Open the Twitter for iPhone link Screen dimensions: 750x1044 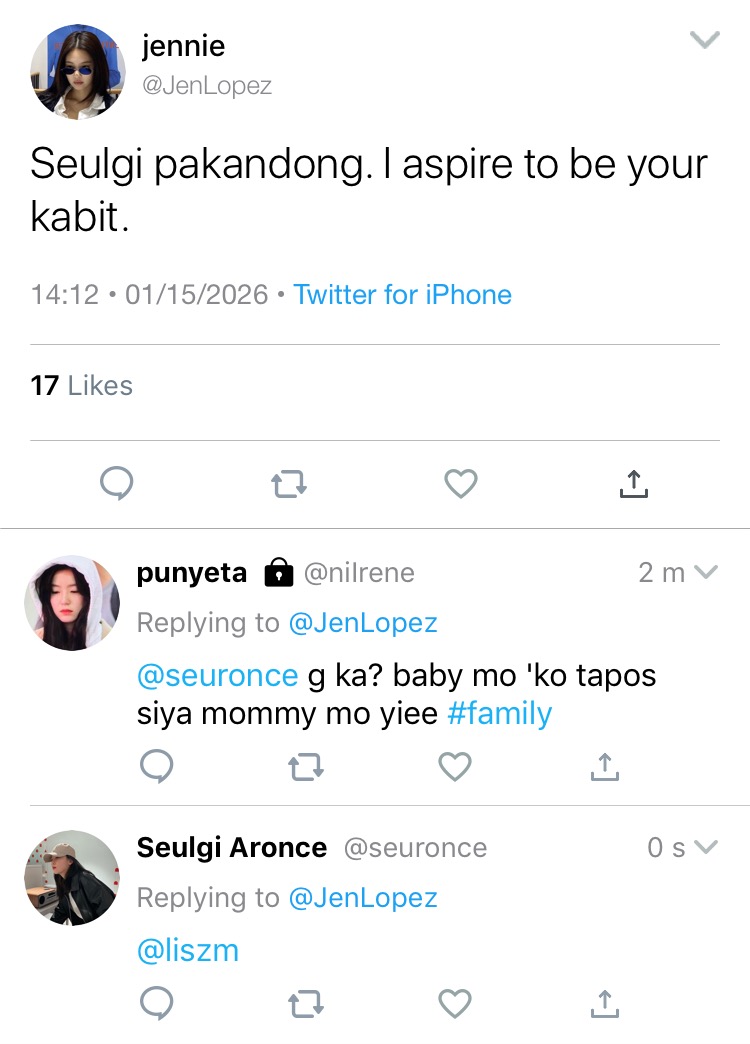pyautogui.click(x=402, y=294)
